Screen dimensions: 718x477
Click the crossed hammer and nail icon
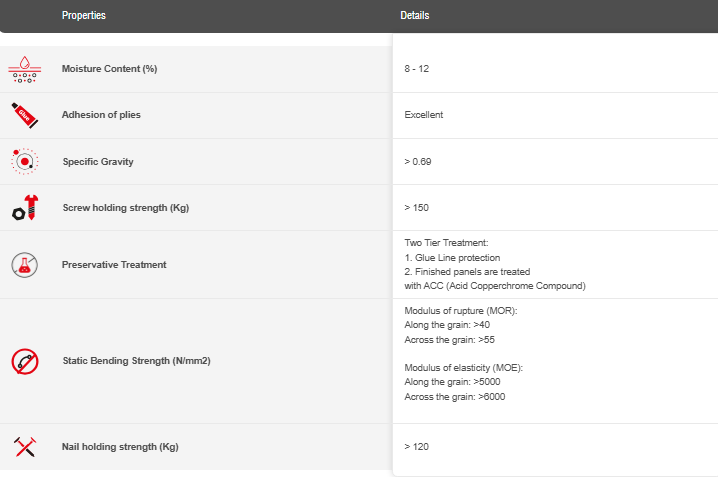click(x=24, y=446)
